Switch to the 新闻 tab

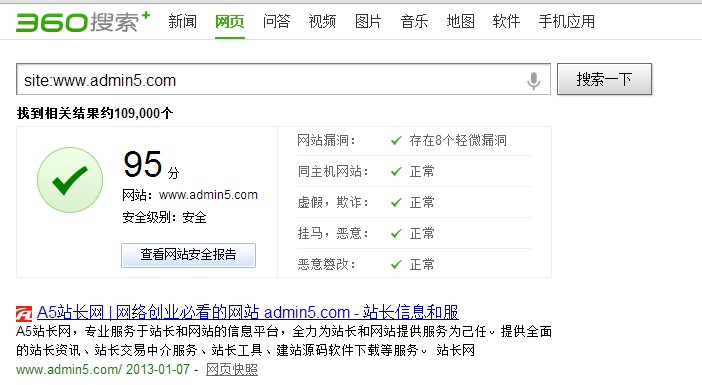point(182,21)
